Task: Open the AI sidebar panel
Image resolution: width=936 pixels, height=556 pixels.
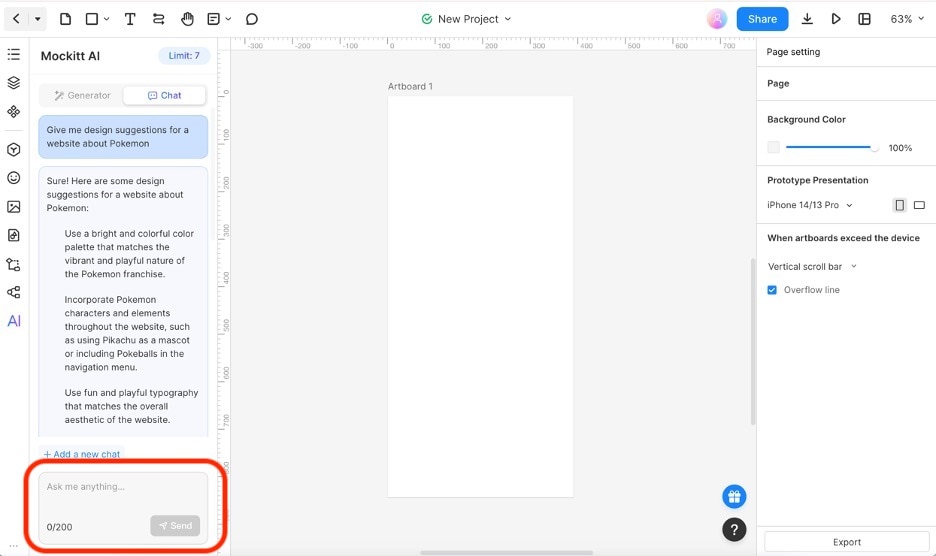Action: (x=14, y=321)
